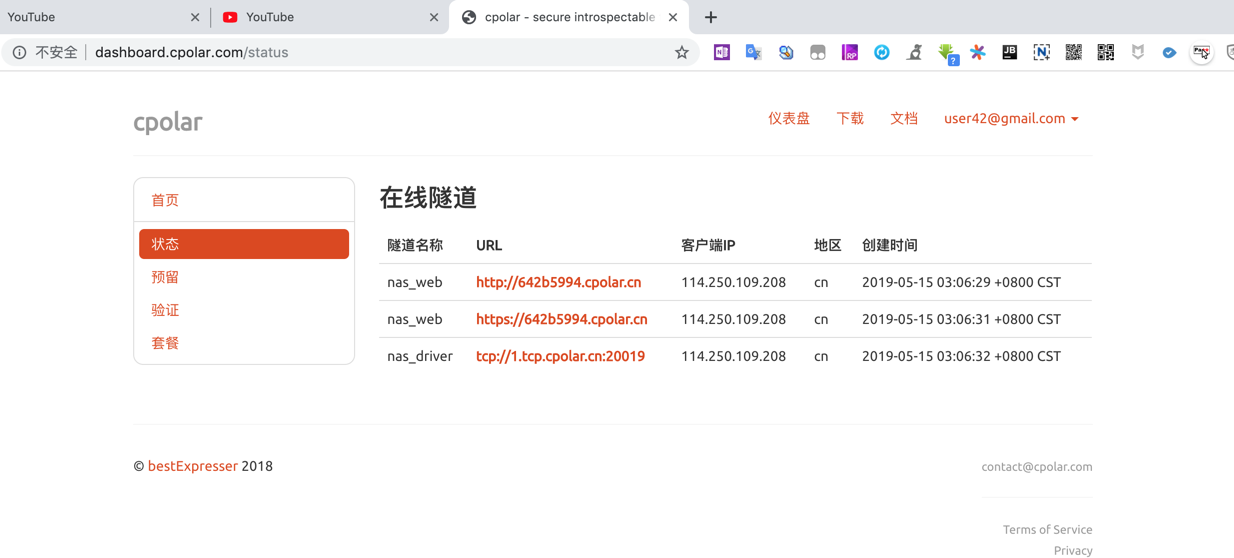Open the http://642b5994.cpolar.cn tunnel link

tap(558, 282)
